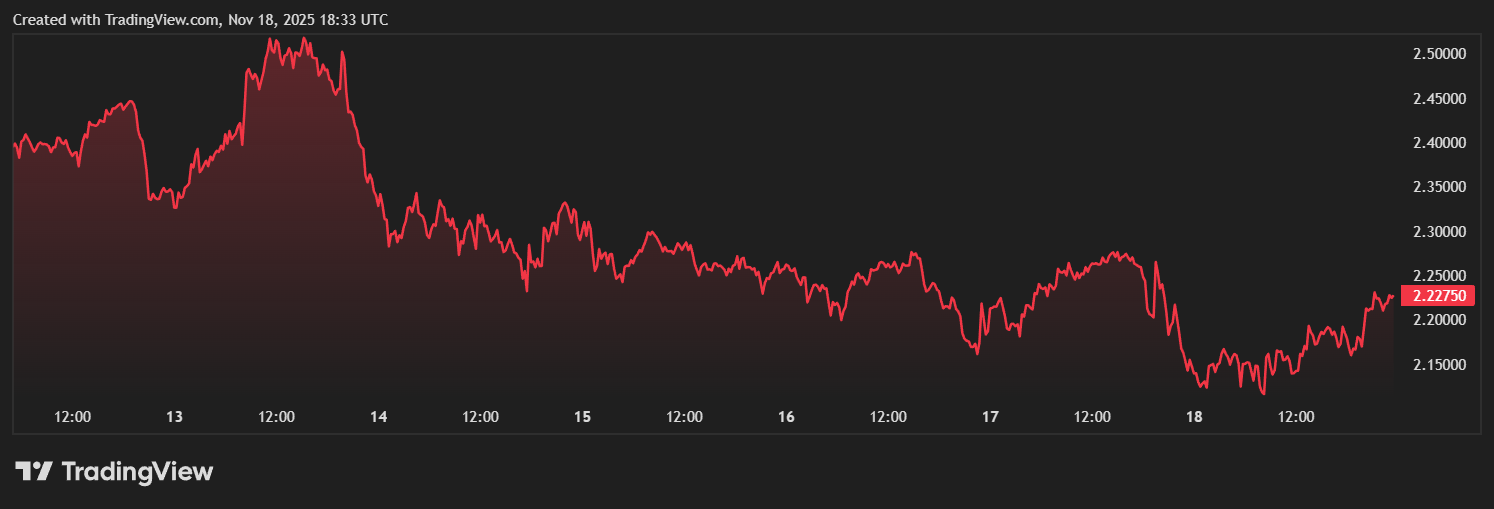The image size is (1494, 509).
Task: Click the date label 13 on time axis
Action: click(175, 416)
